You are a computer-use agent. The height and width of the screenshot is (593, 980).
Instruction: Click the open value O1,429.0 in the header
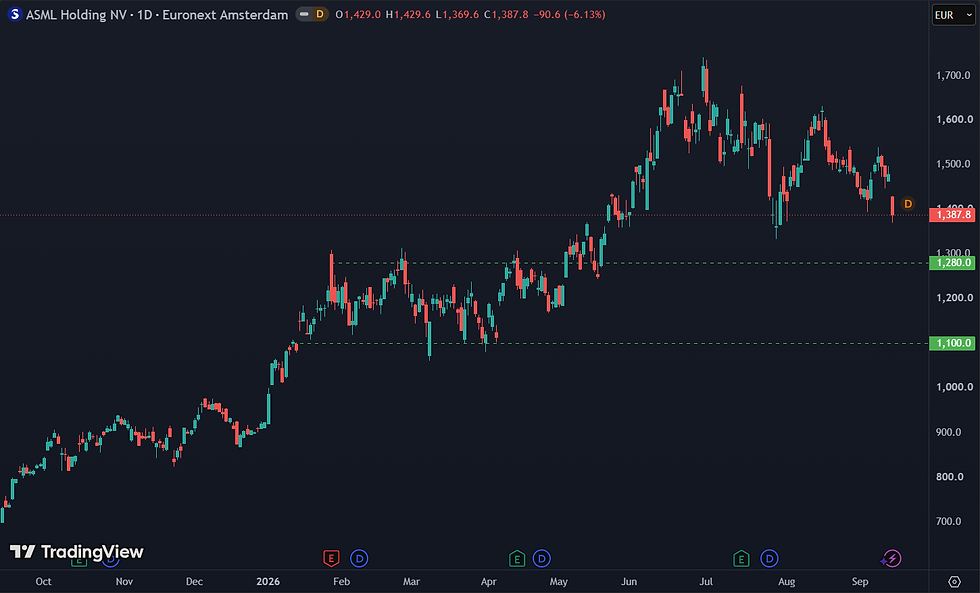[358, 14]
